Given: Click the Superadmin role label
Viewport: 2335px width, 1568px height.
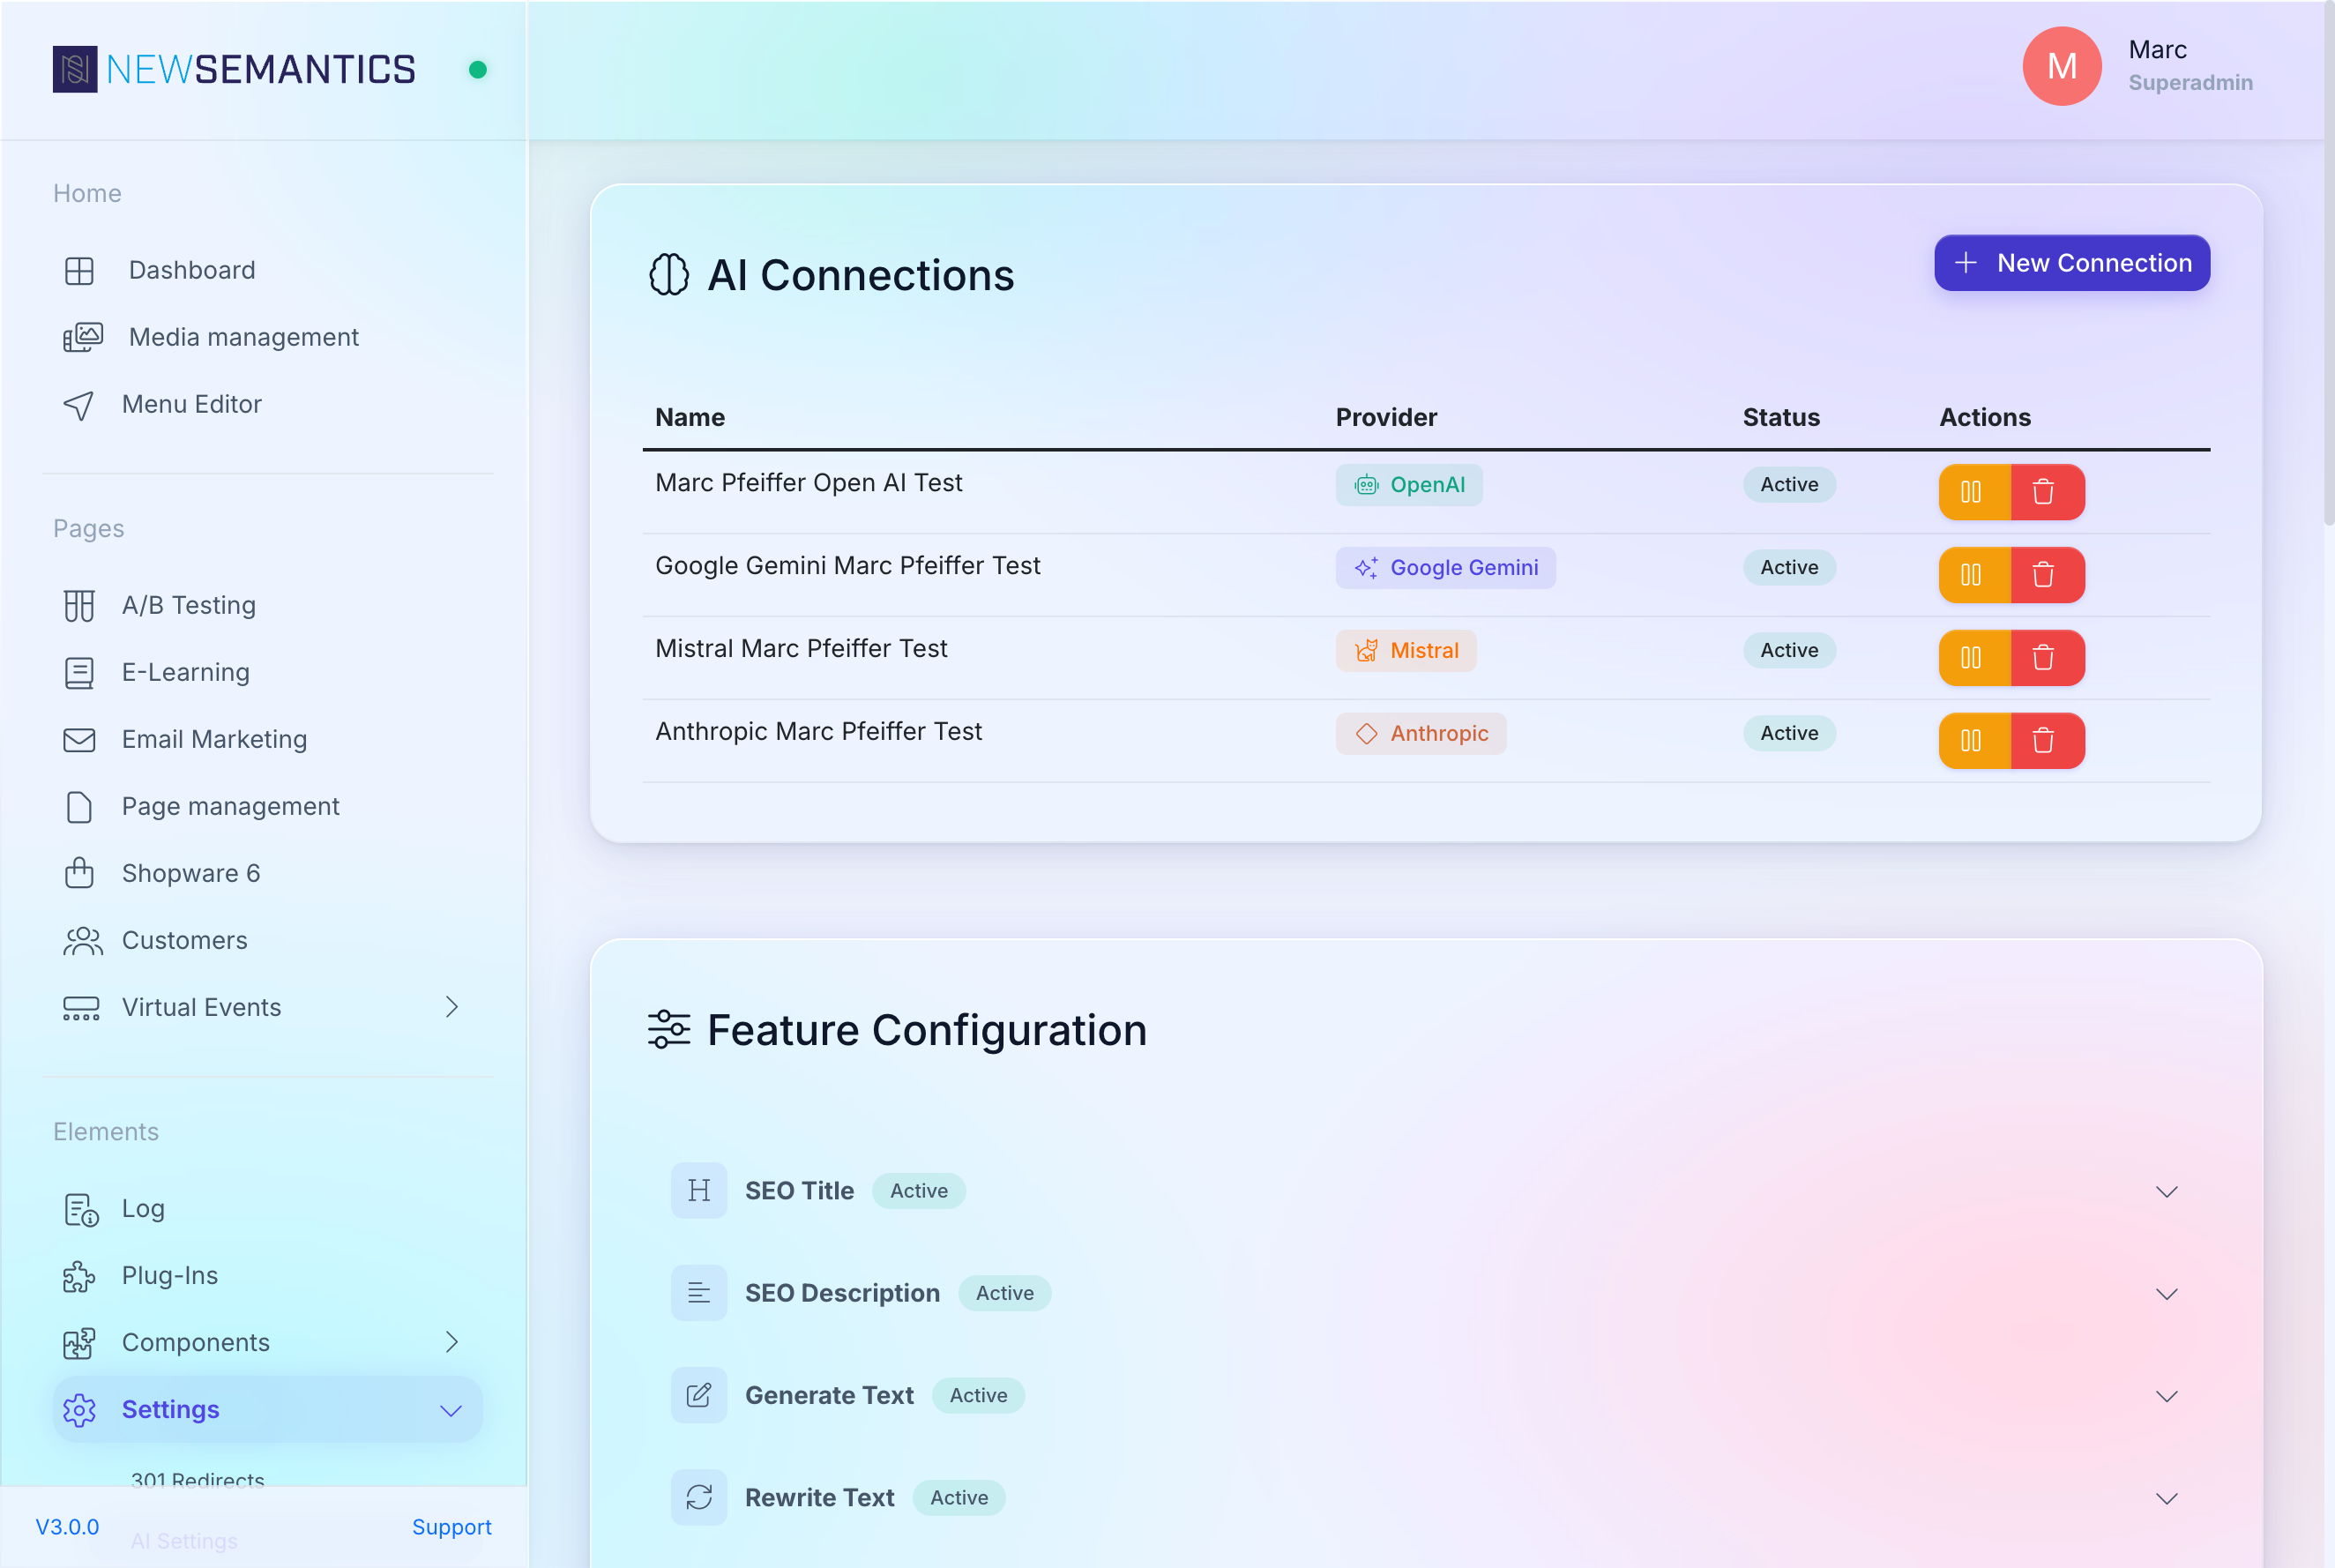Looking at the screenshot, I should tap(2190, 83).
